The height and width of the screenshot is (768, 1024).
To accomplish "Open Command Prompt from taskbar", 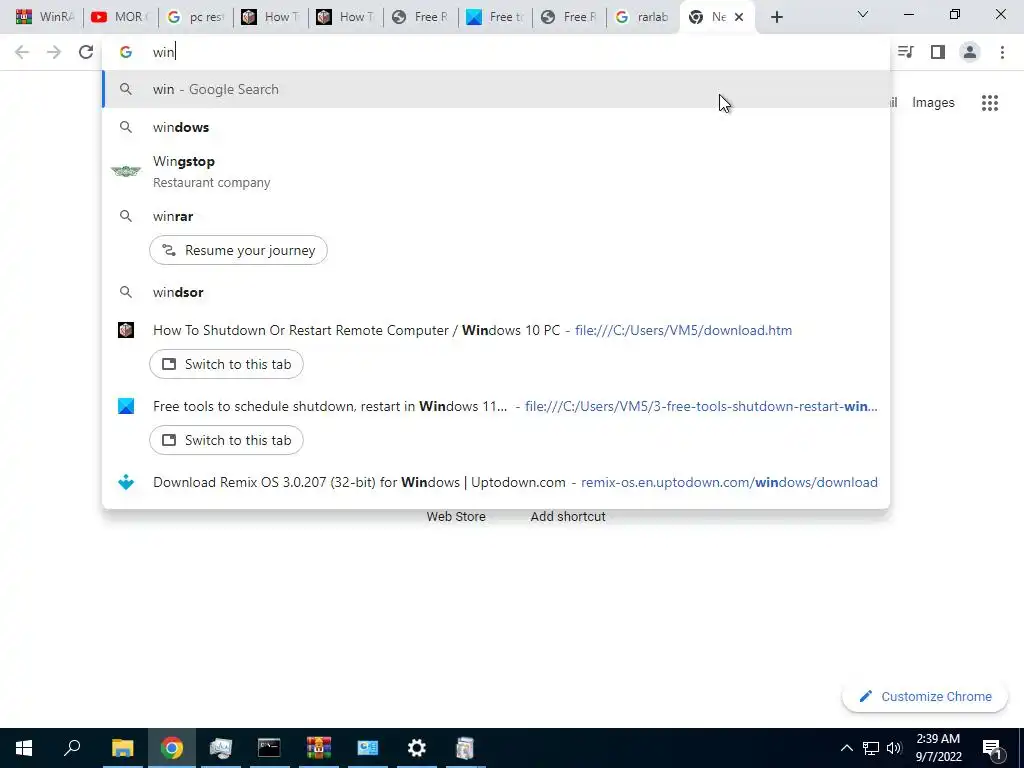I will (x=269, y=748).
